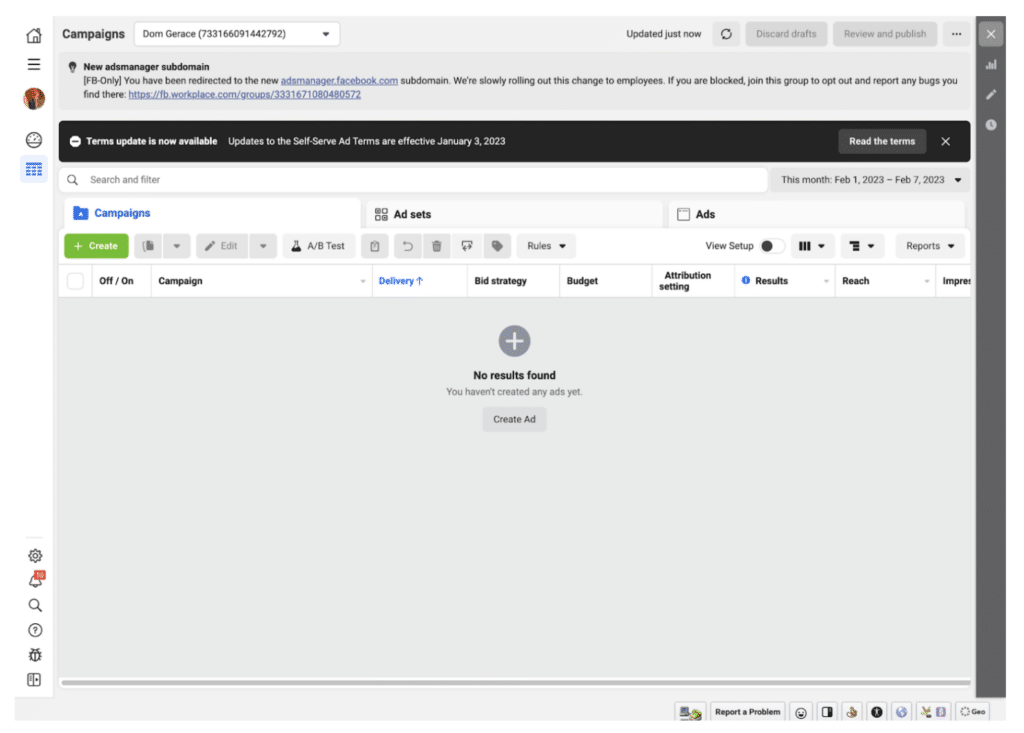Switch to the Campaigns tab
The height and width of the screenshot is (733, 1024).
click(212, 214)
